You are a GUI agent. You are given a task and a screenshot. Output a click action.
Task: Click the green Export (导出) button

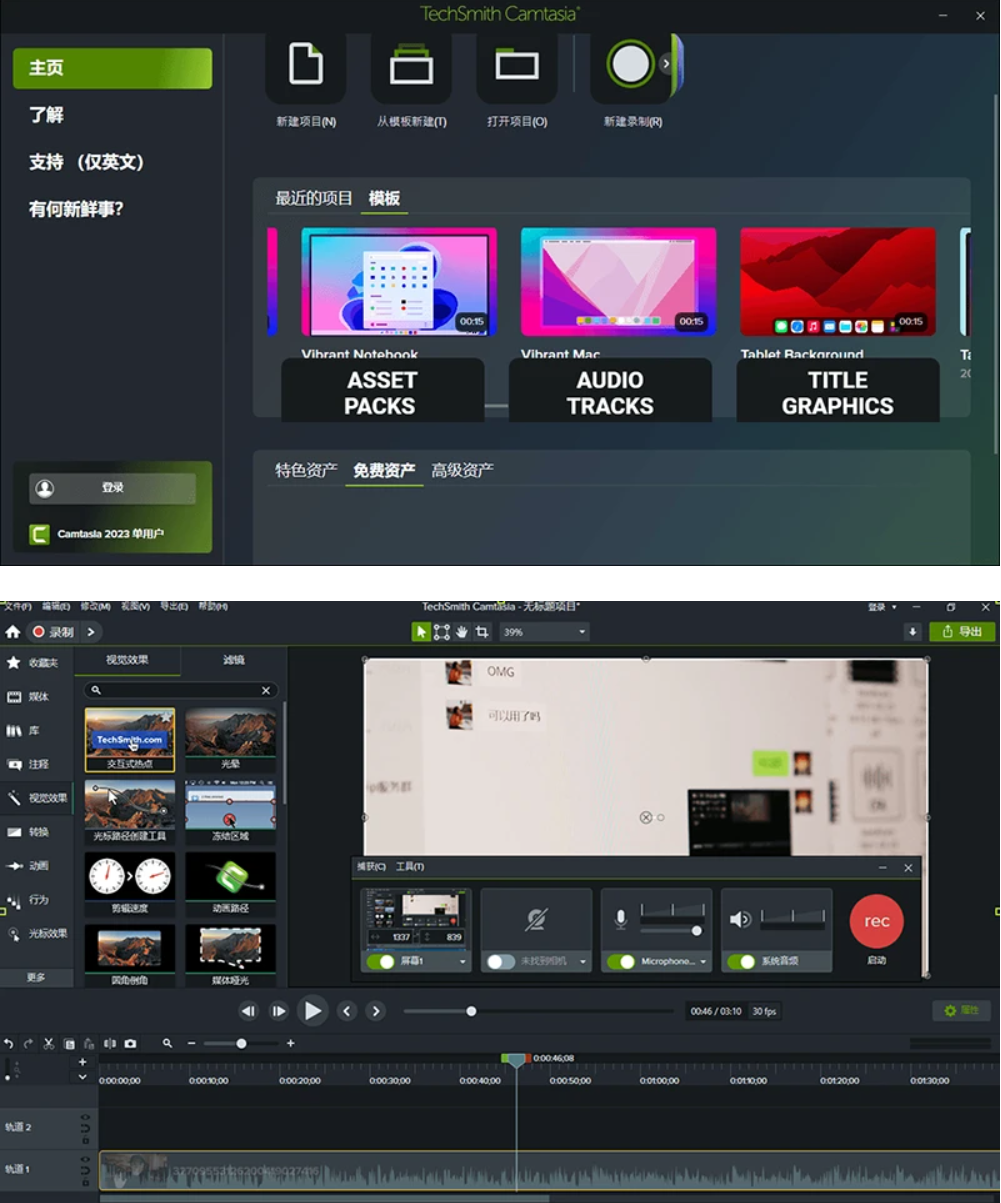962,632
